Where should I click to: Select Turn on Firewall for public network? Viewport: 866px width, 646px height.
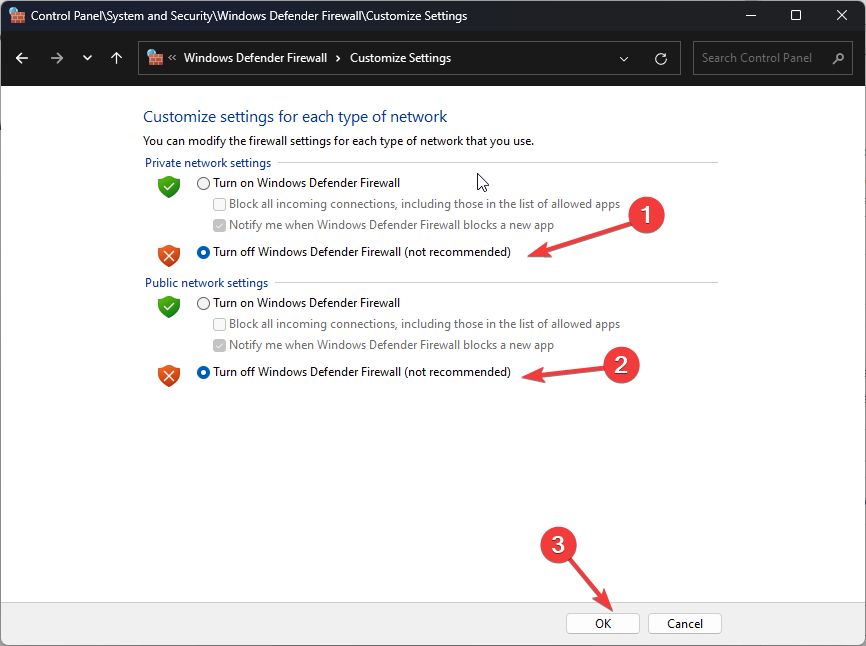(x=203, y=303)
